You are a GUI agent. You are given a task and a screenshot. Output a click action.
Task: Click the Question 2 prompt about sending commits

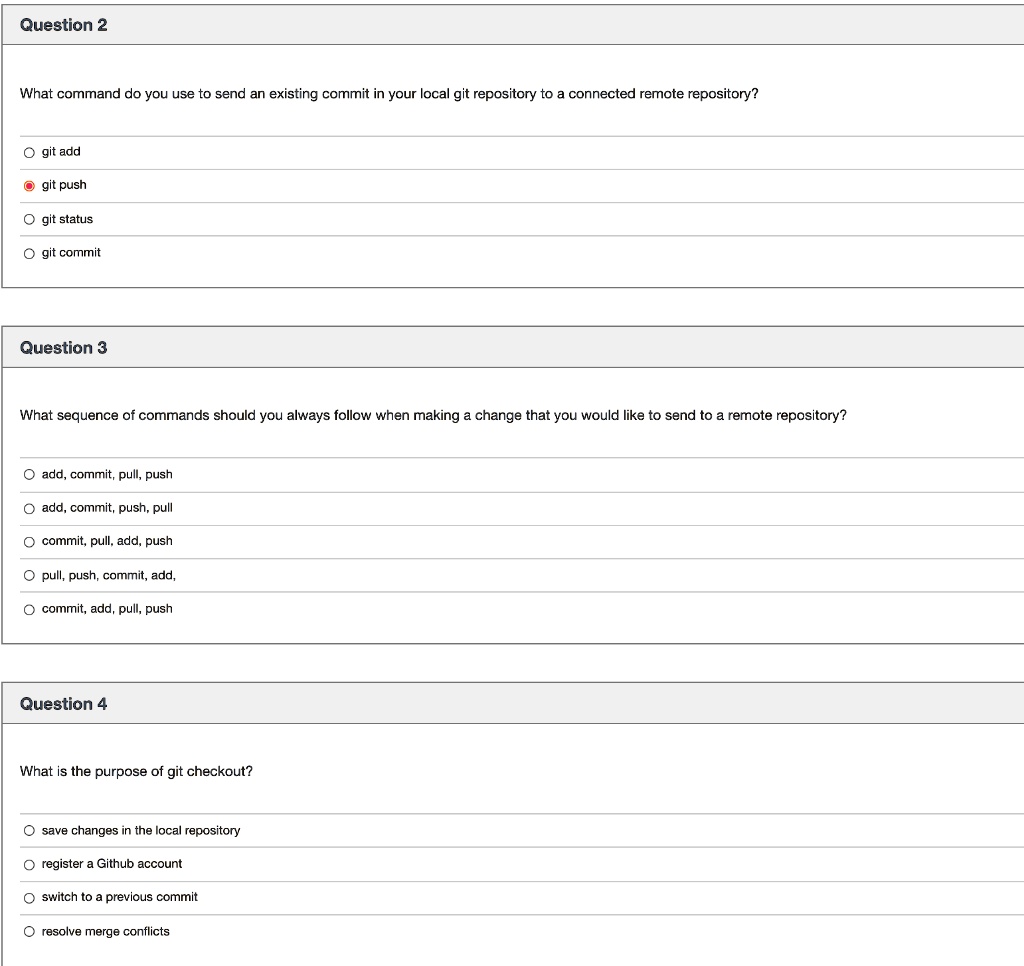pos(389,94)
